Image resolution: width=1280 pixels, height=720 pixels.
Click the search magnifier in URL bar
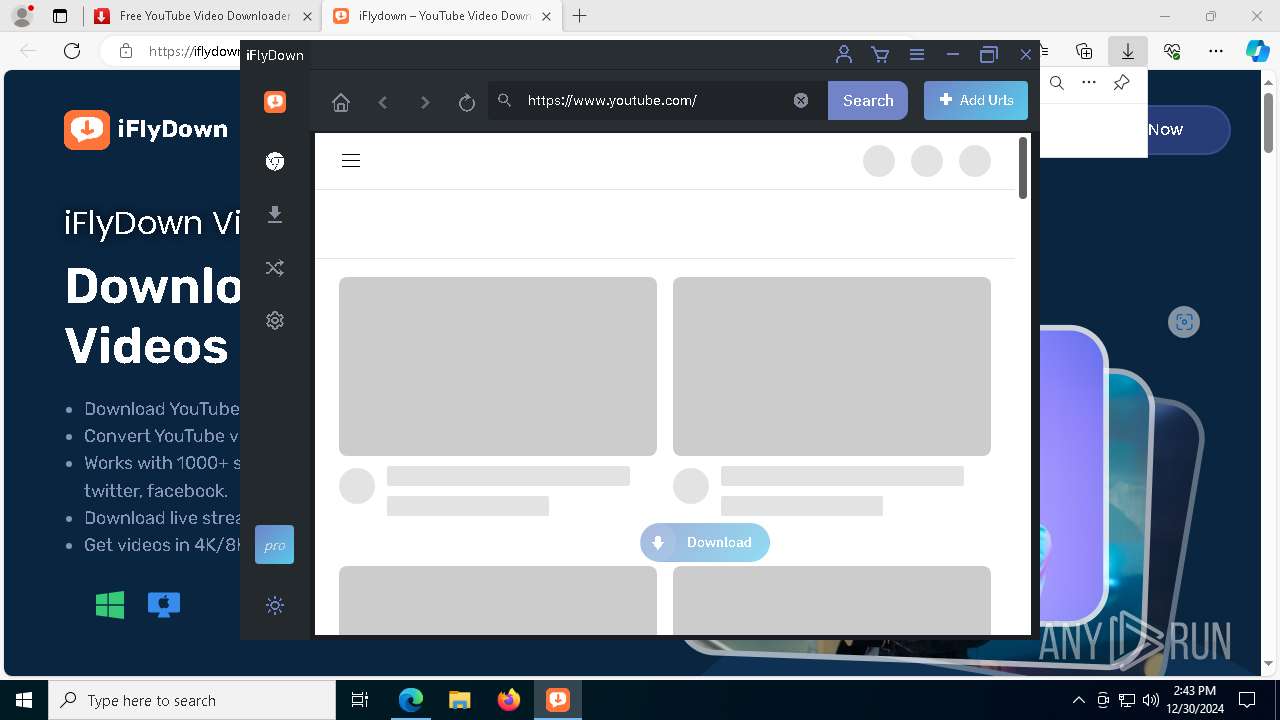point(505,100)
